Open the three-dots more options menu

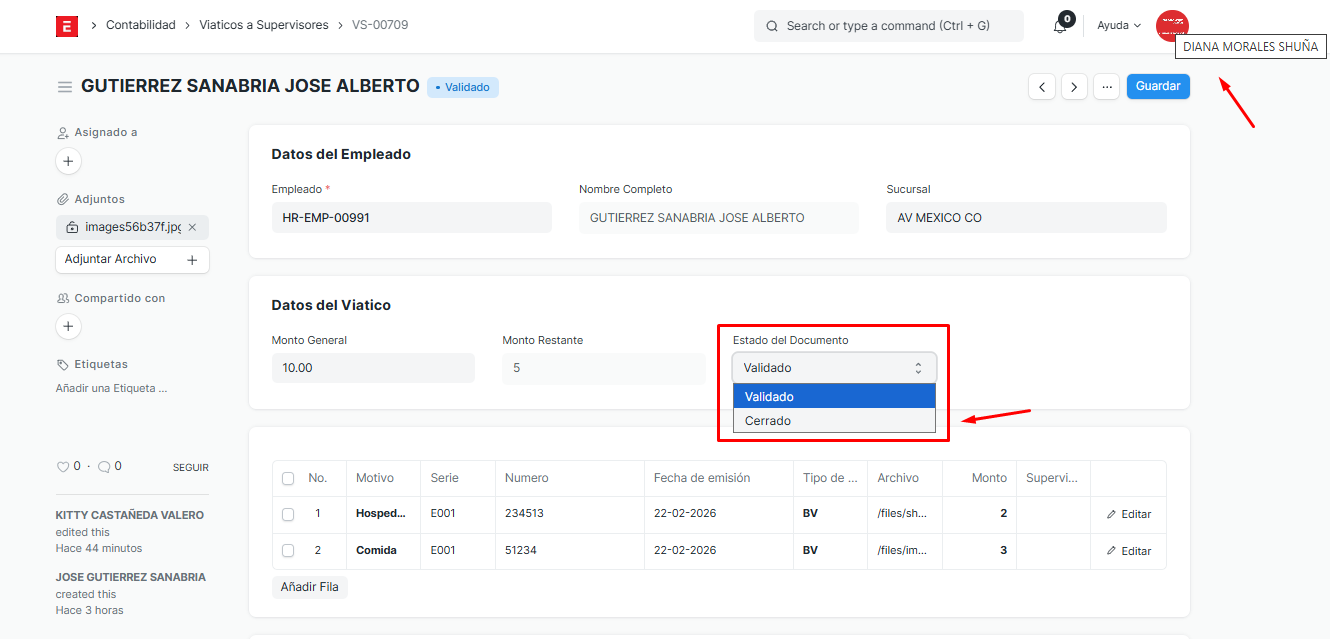[1106, 87]
